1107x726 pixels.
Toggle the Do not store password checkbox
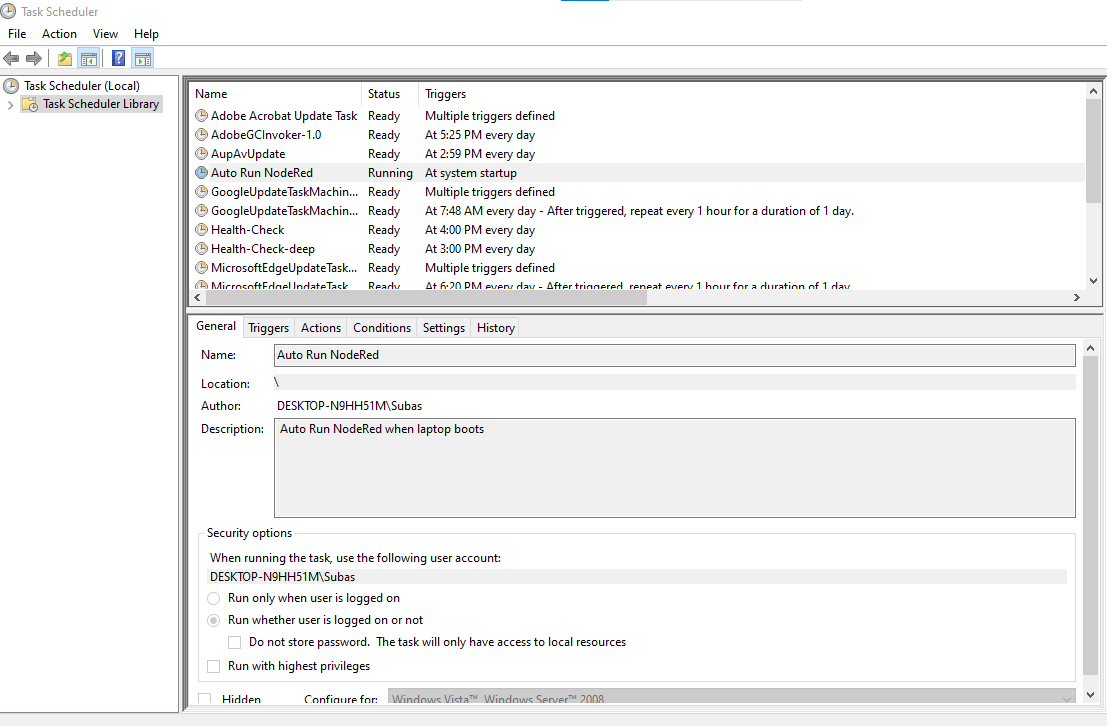235,642
